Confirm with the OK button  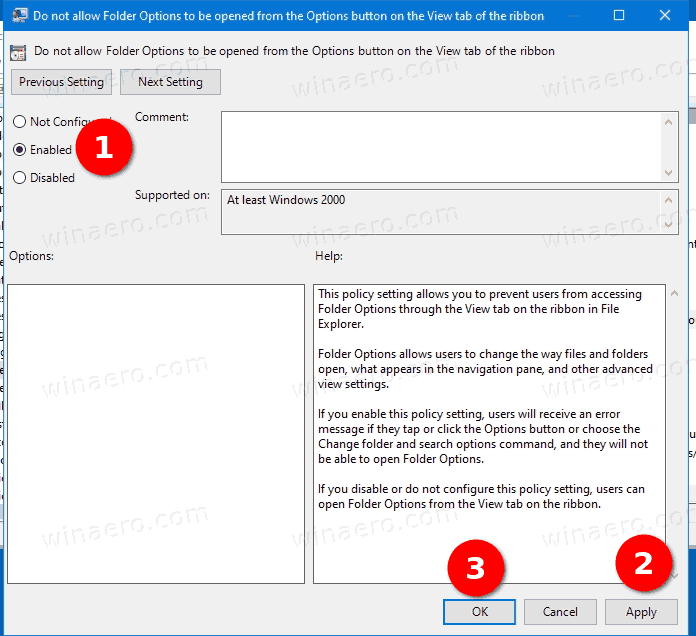(x=479, y=612)
